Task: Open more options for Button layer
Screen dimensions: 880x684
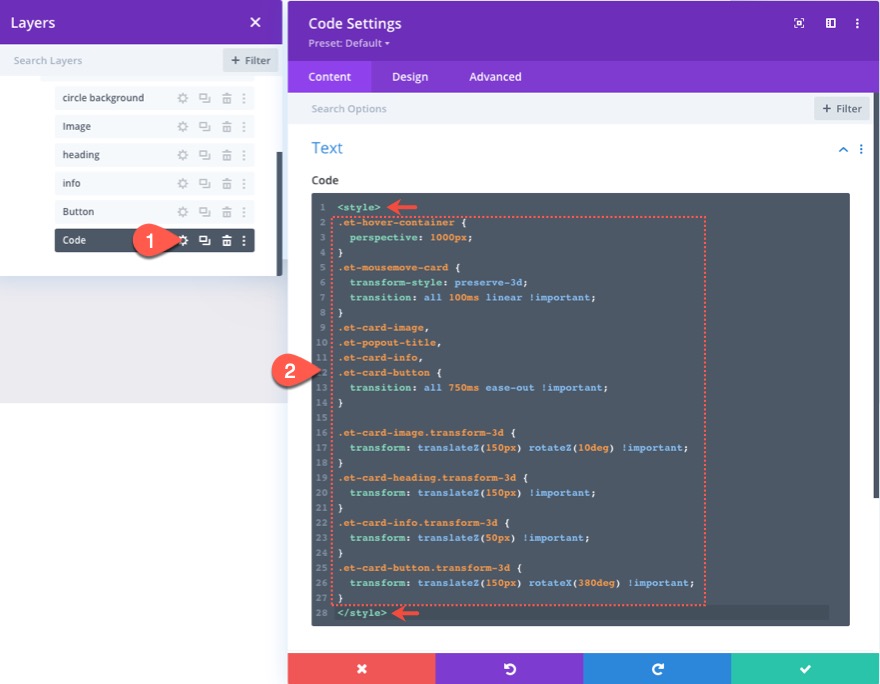Action: coord(244,212)
